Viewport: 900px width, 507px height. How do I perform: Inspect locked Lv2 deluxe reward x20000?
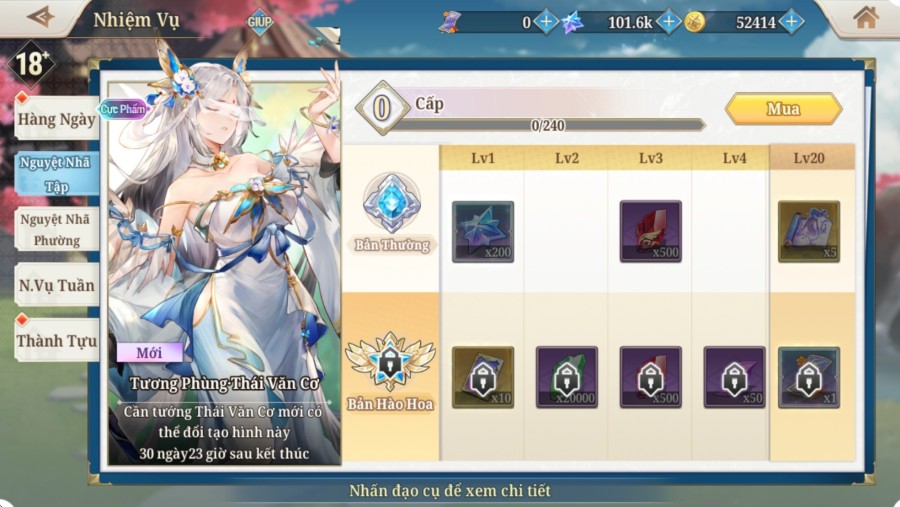click(567, 377)
